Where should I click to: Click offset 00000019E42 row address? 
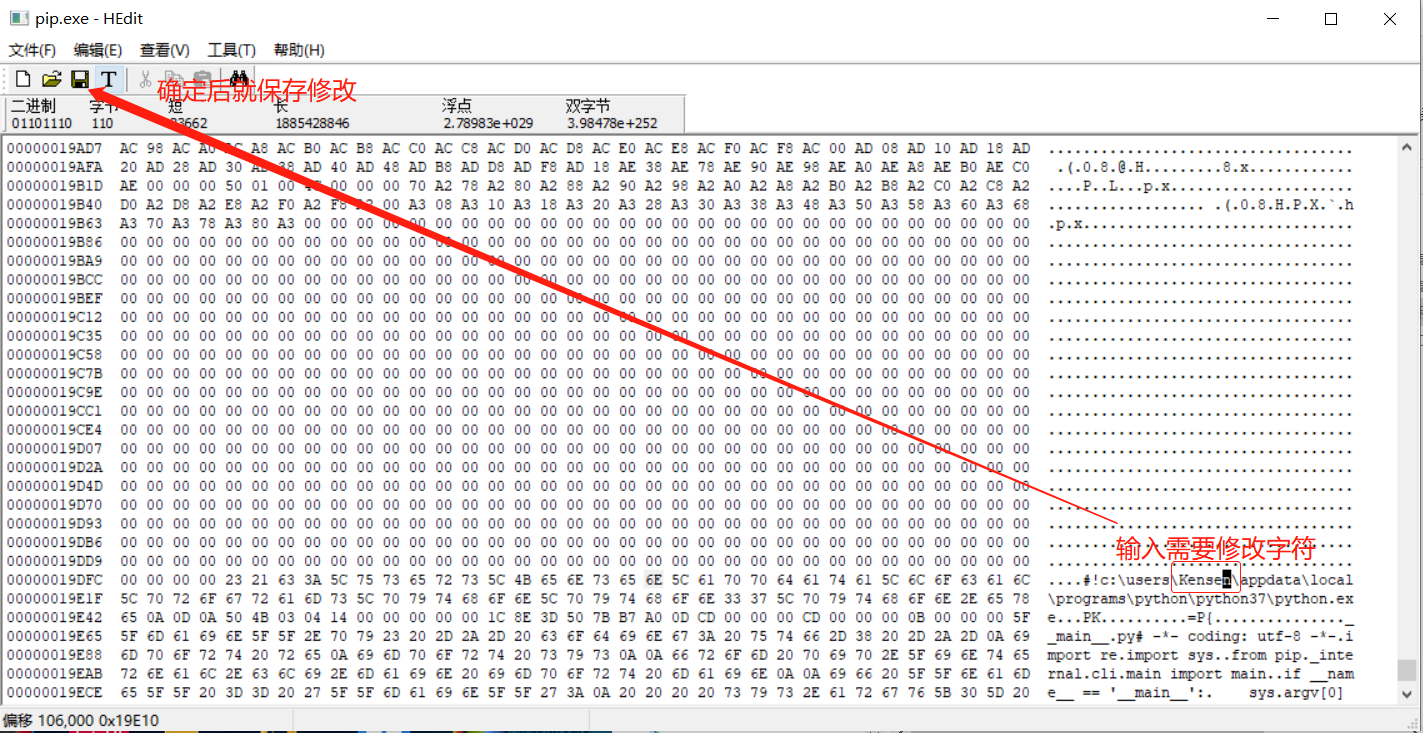54,618
